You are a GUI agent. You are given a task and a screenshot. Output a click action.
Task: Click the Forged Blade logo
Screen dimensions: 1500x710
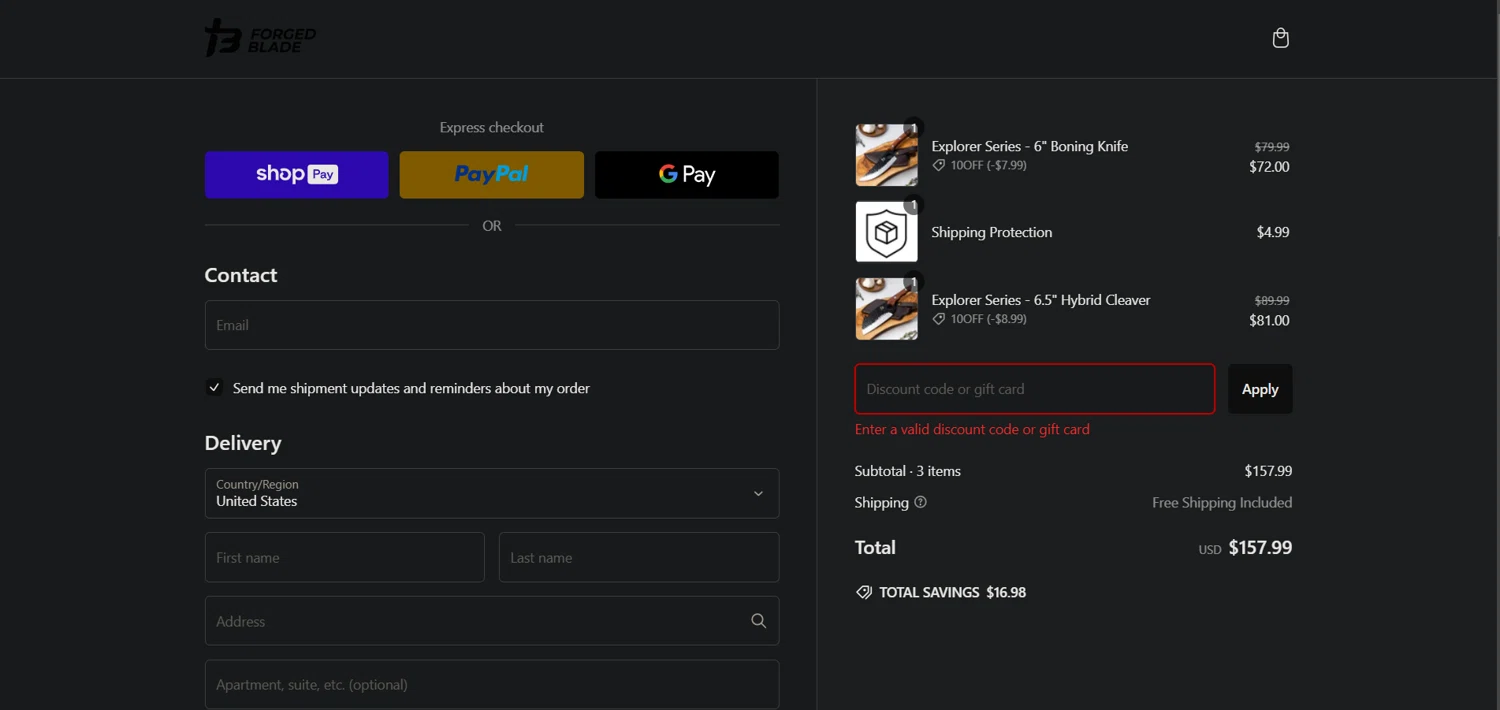point(260,38)
